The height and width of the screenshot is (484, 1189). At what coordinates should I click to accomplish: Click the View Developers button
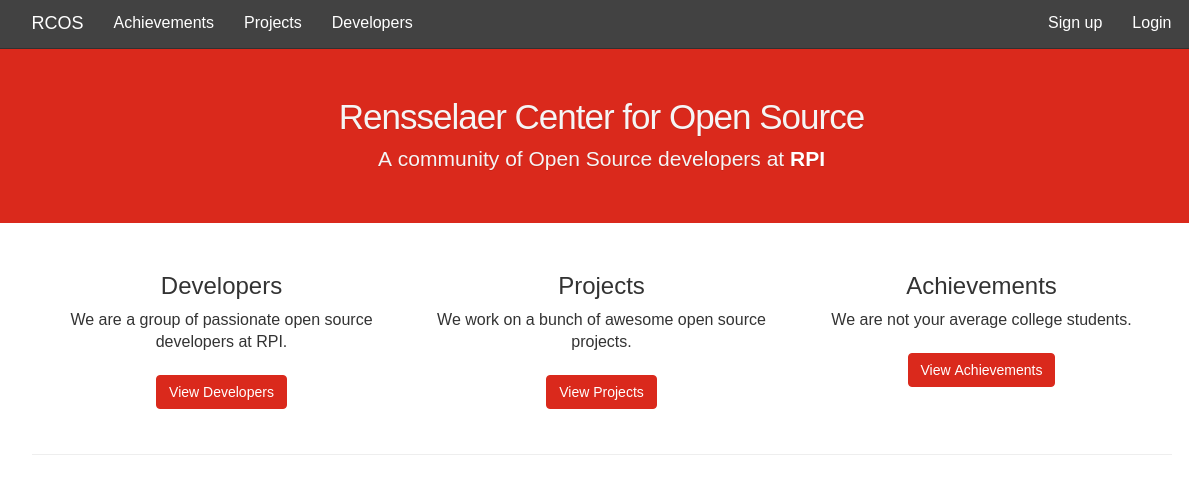coord(221,392)
